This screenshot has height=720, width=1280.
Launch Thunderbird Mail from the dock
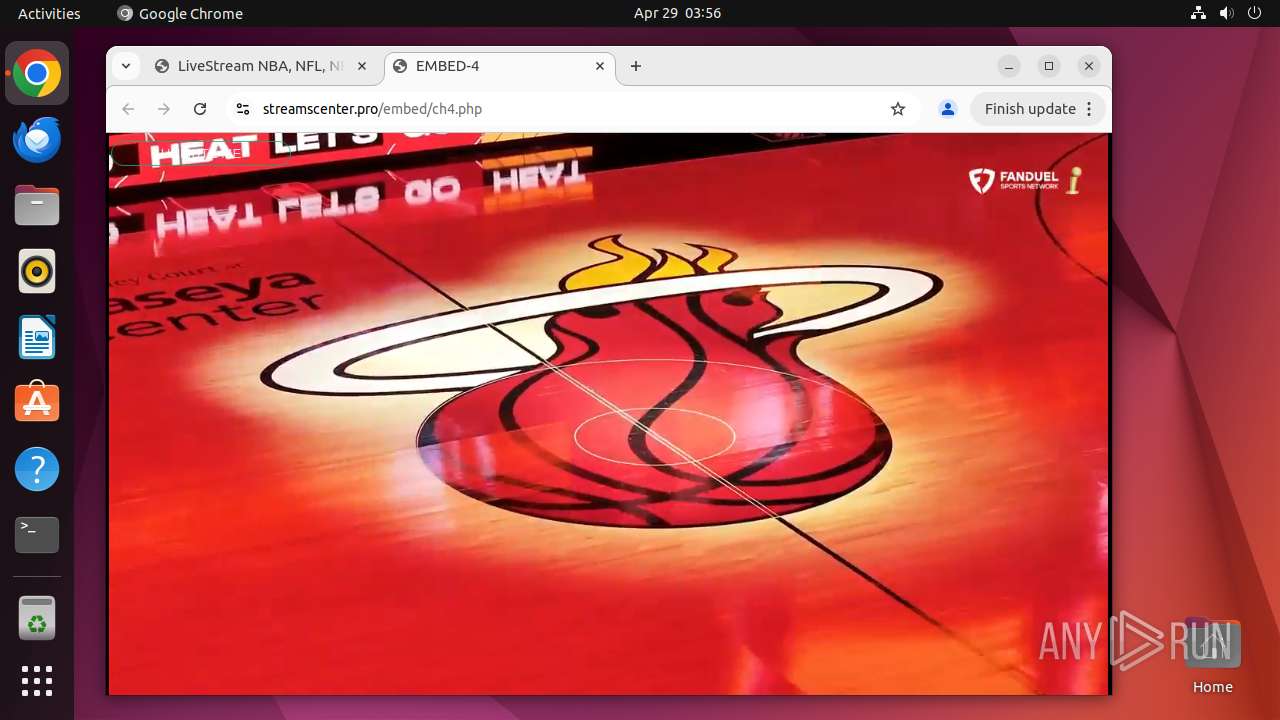(37, 140)
